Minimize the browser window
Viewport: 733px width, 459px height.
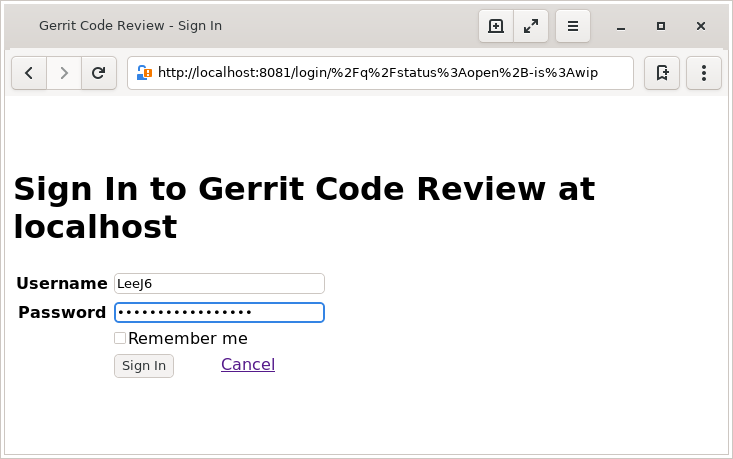coord(621,27)
